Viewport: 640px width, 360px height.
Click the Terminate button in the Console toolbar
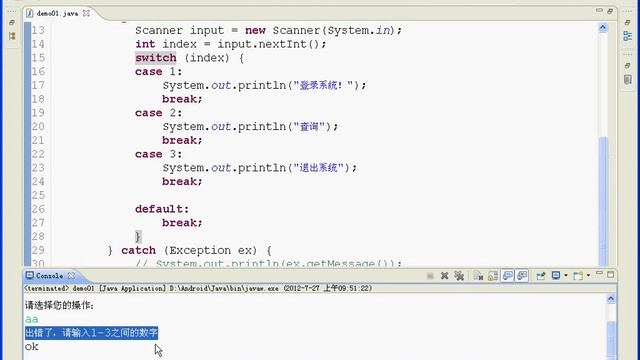click(430, 276)
